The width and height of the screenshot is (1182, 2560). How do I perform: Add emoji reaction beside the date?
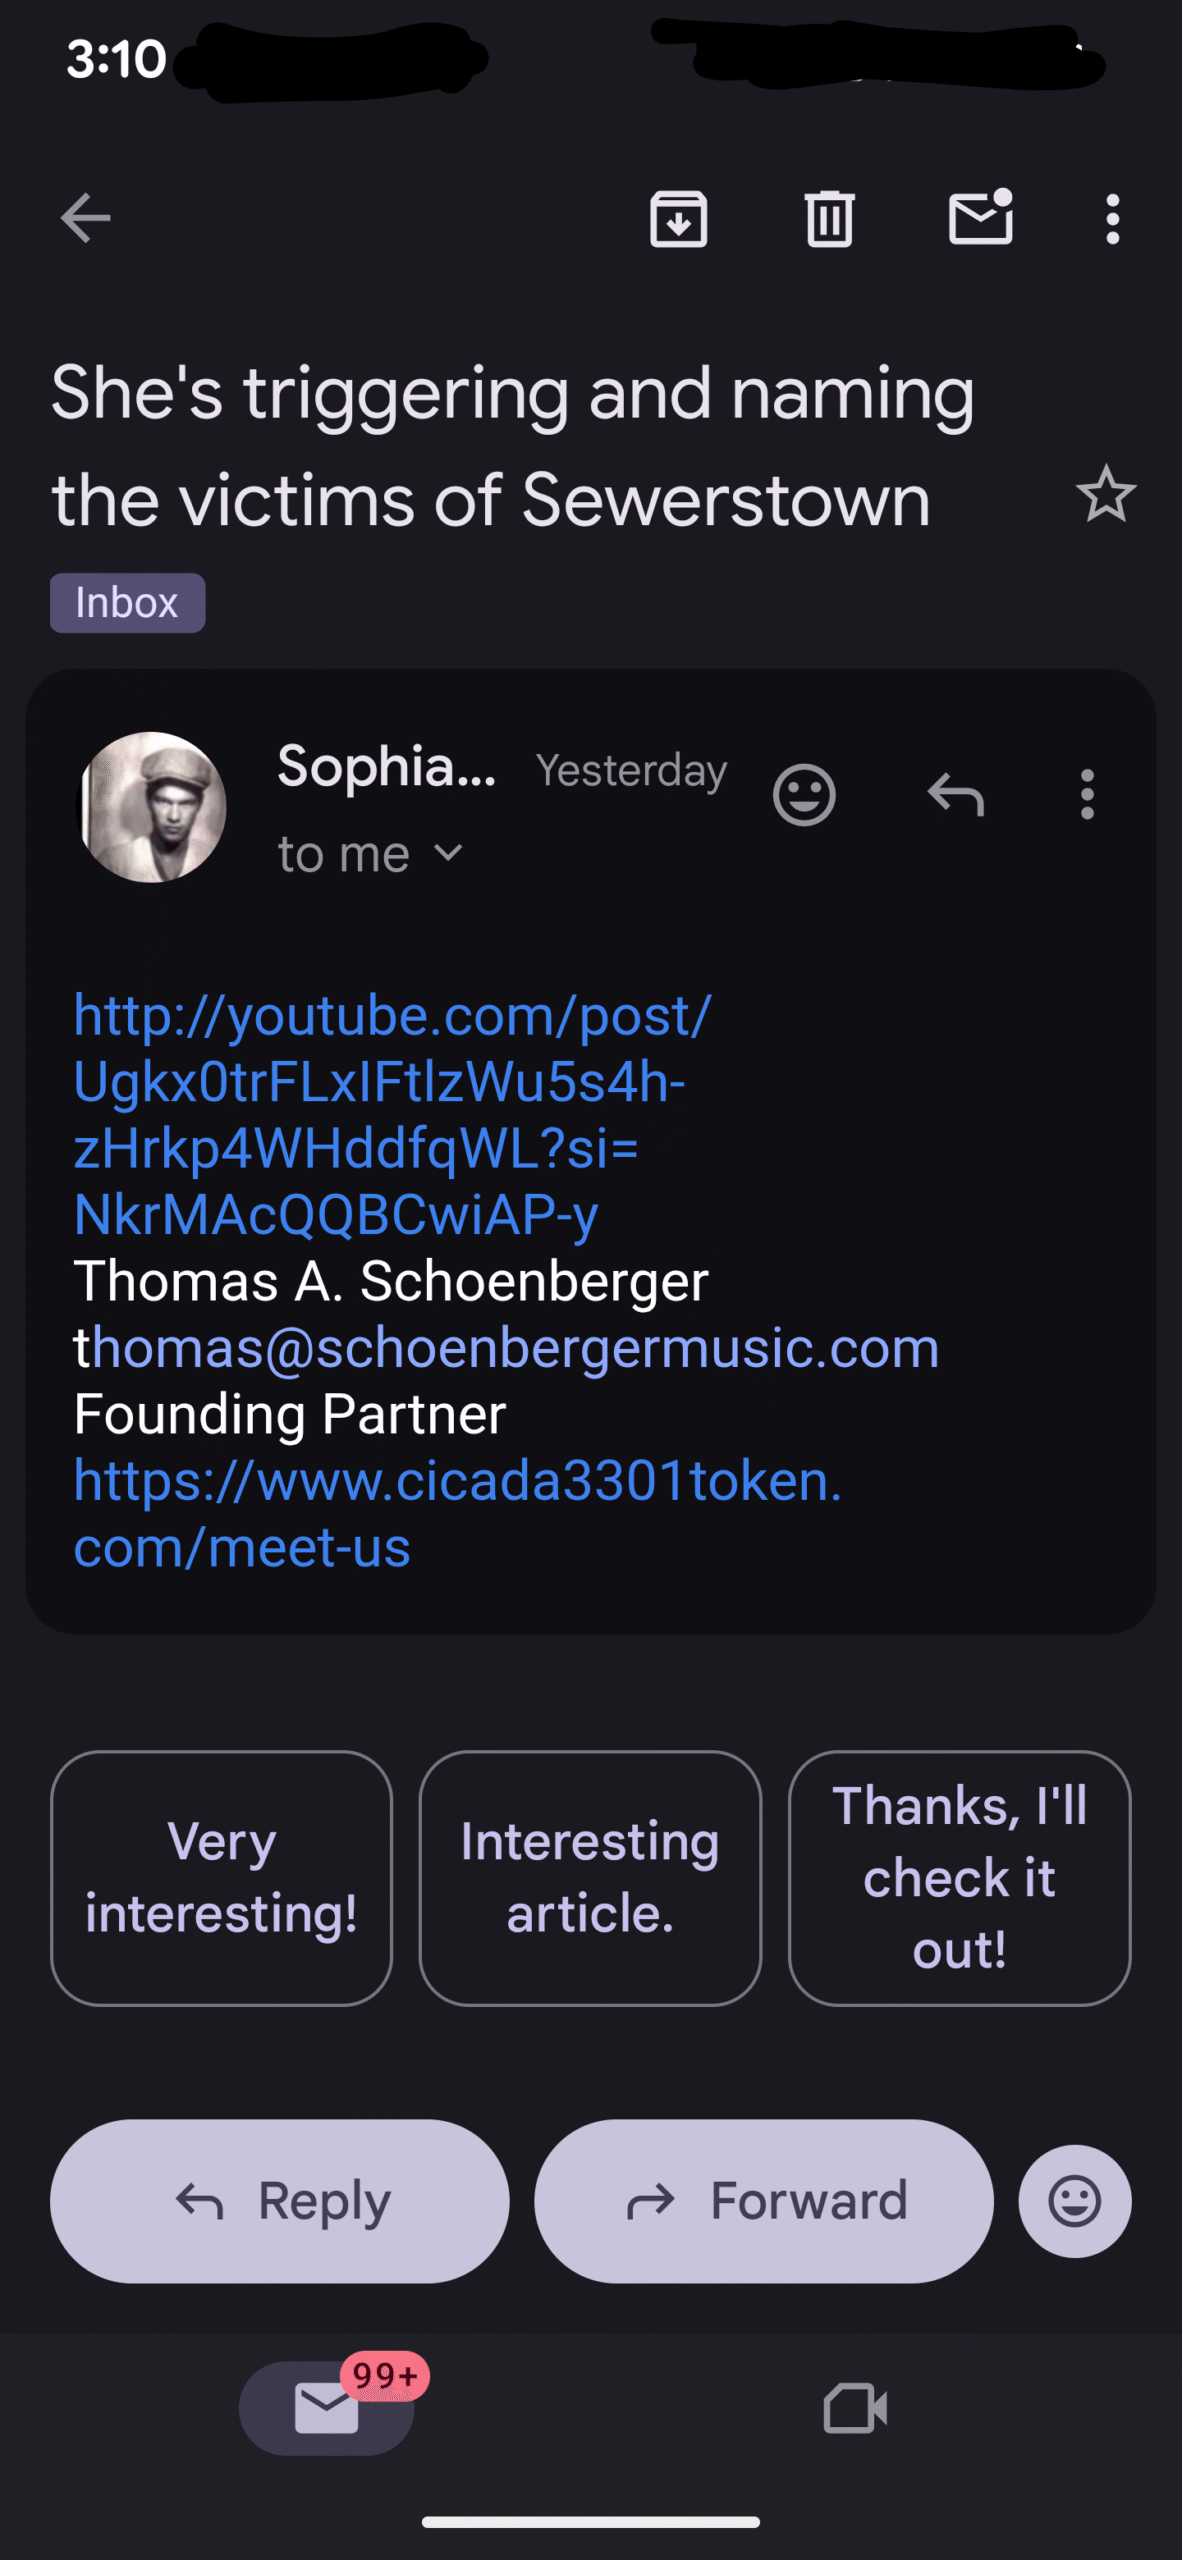[x=804, y=795]
